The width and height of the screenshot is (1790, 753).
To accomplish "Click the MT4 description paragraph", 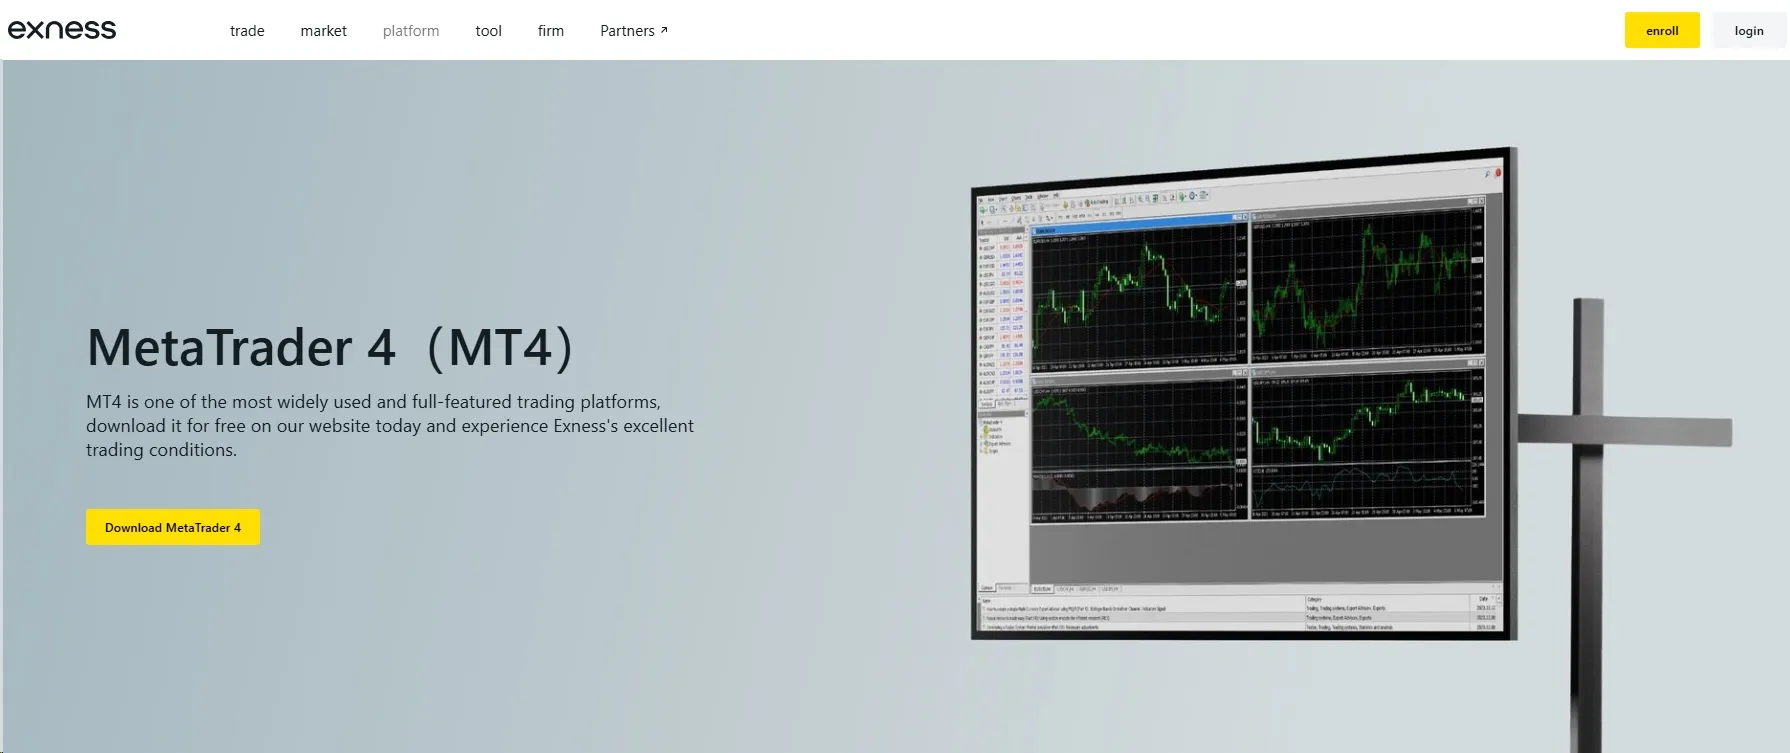I will click(x=390, y=426).
